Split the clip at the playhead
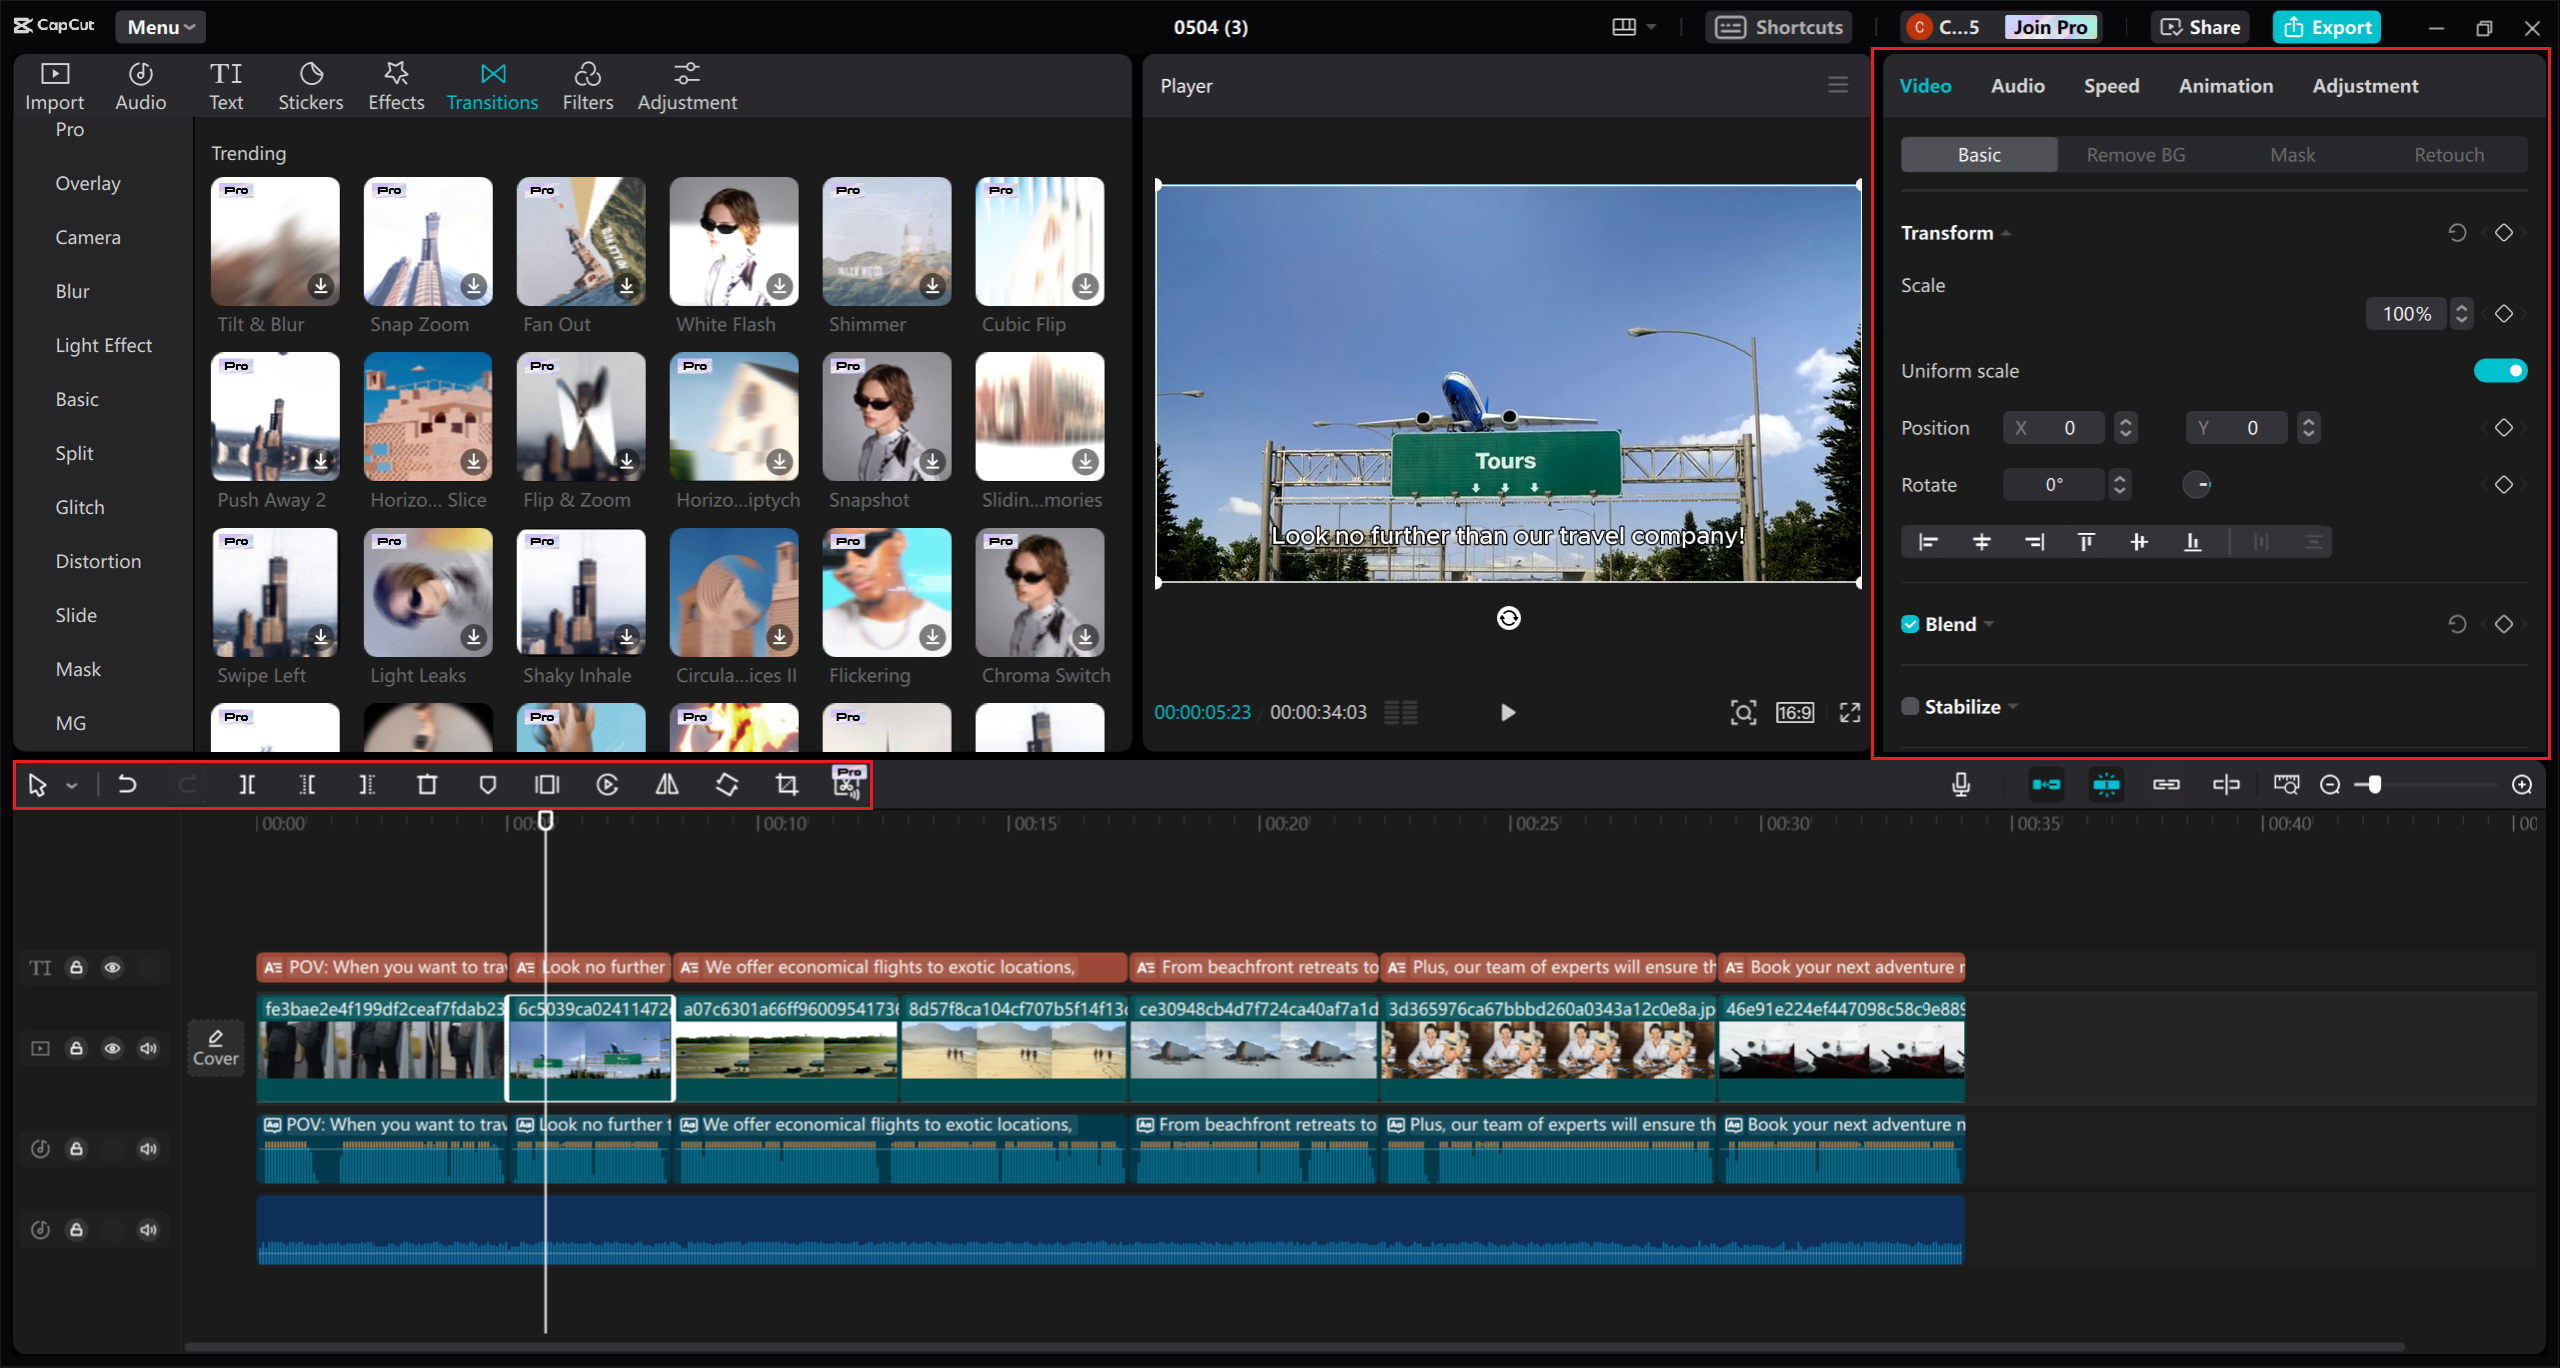This screenshot has width=2560, height=1368. 248,785
